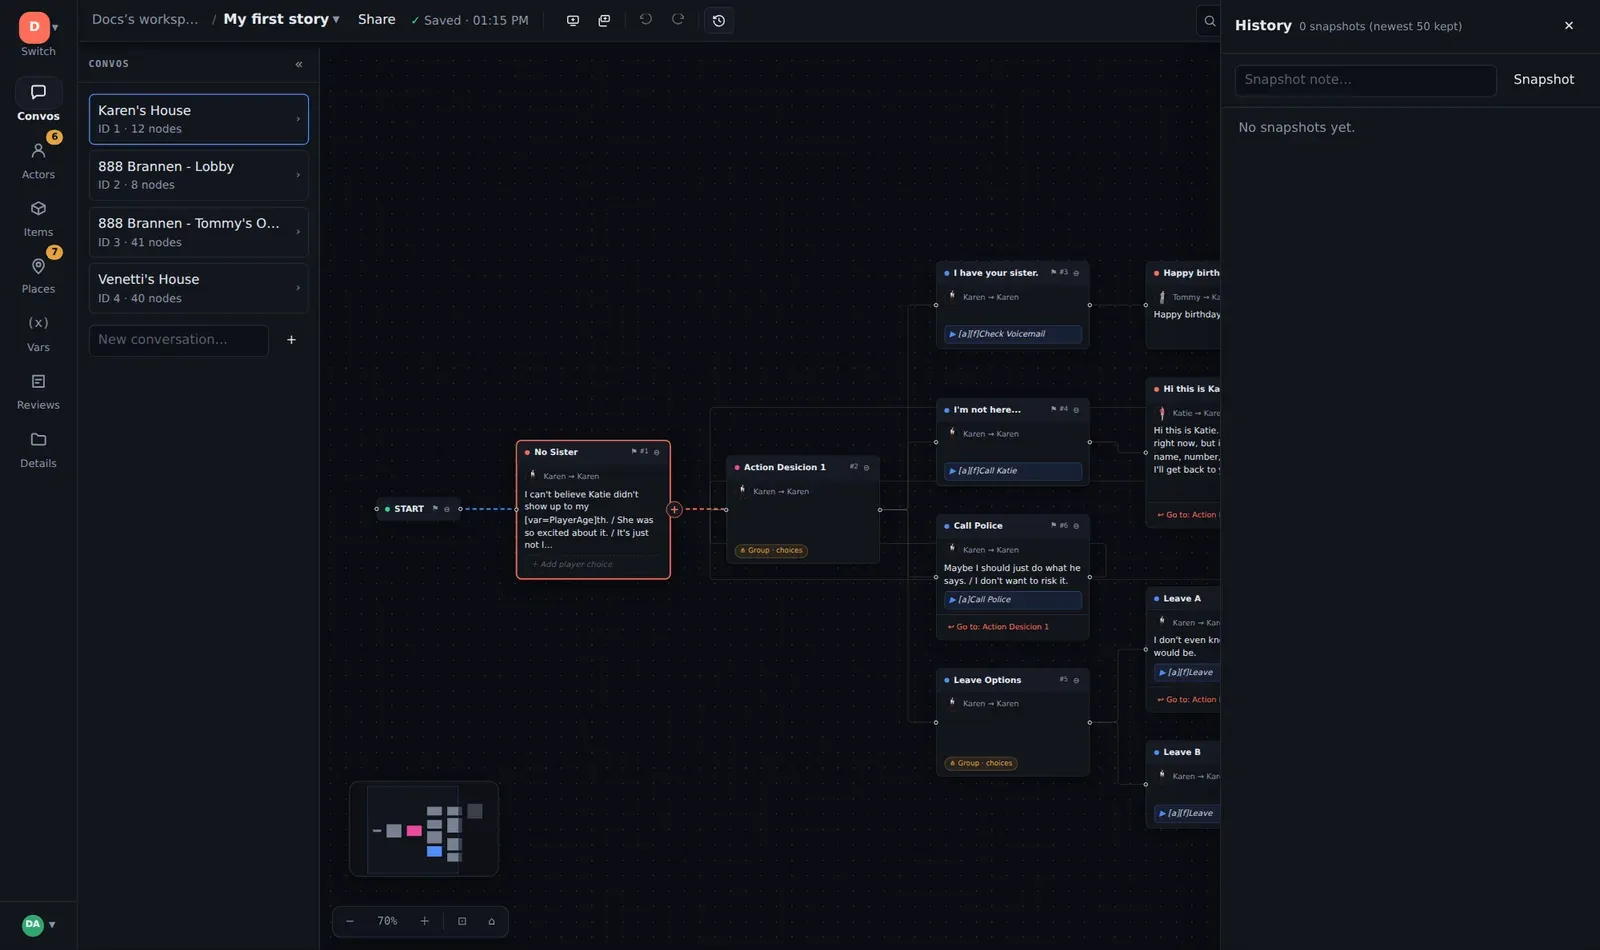Open the My first story dropdown

(281, 19)
